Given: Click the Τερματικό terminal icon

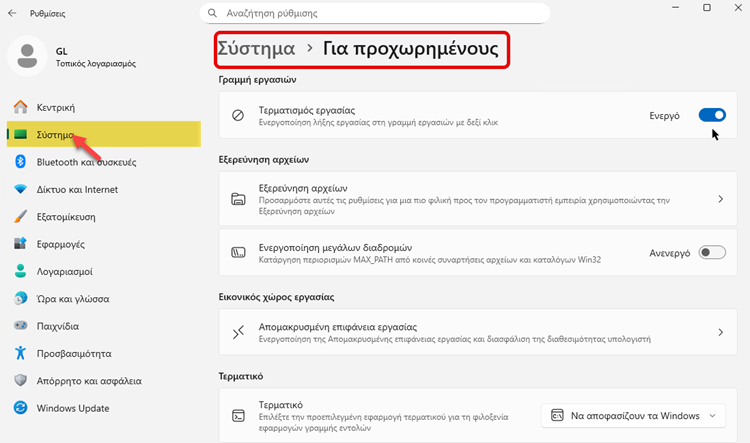Looking at the screenshot, I should (238, 416).
